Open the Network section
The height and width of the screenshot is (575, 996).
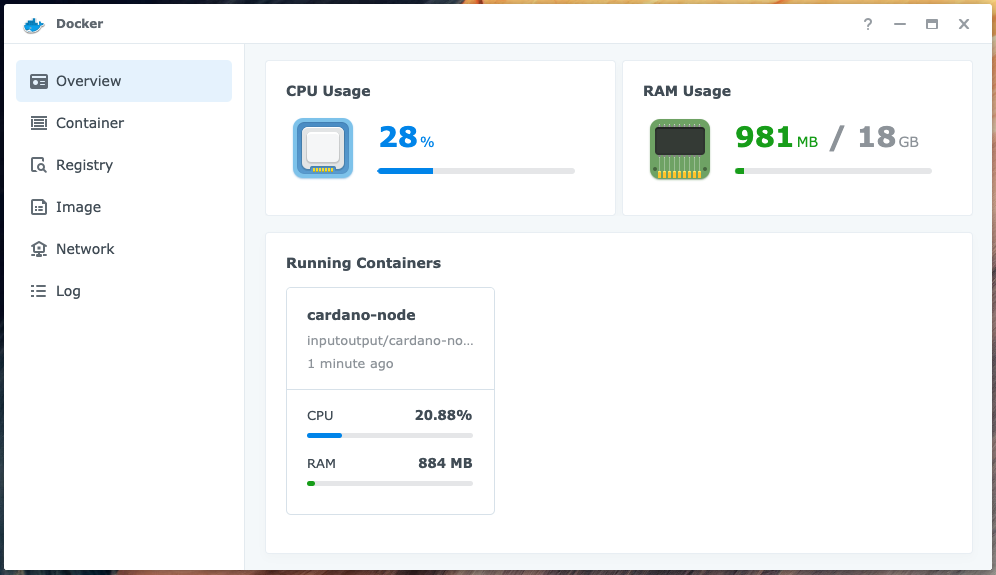[124, 248]
